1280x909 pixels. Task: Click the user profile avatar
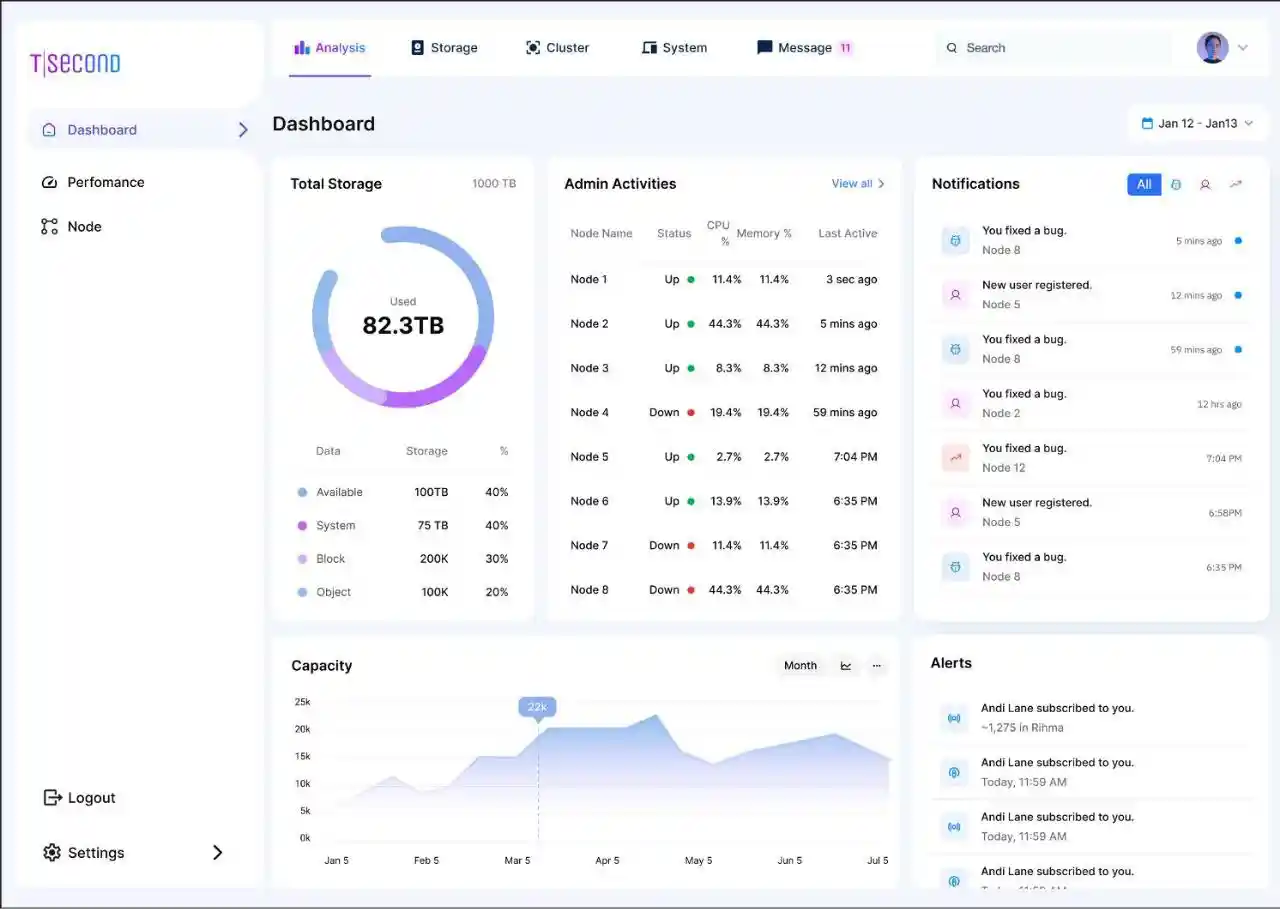(1212, 47)
